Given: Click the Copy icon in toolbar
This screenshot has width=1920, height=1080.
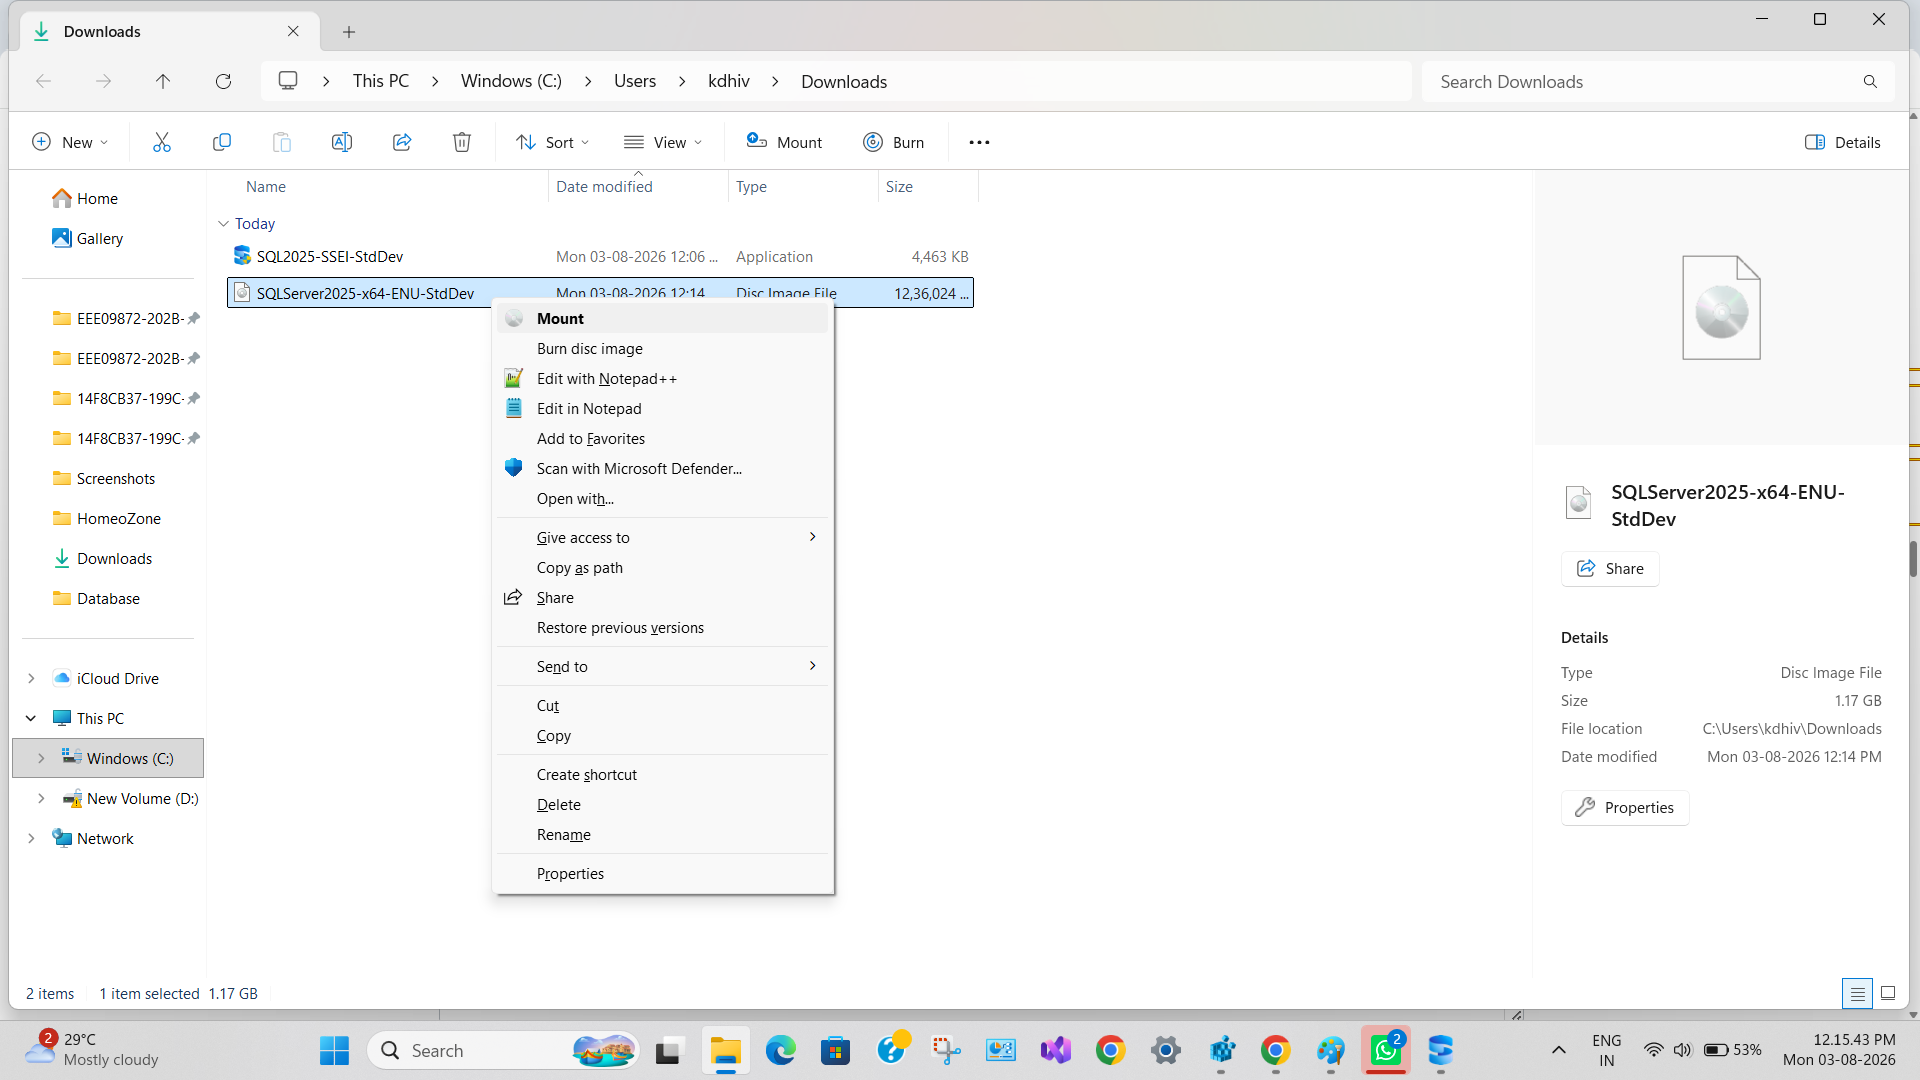Looking at the screenshot, I should [x=222, y=142].
